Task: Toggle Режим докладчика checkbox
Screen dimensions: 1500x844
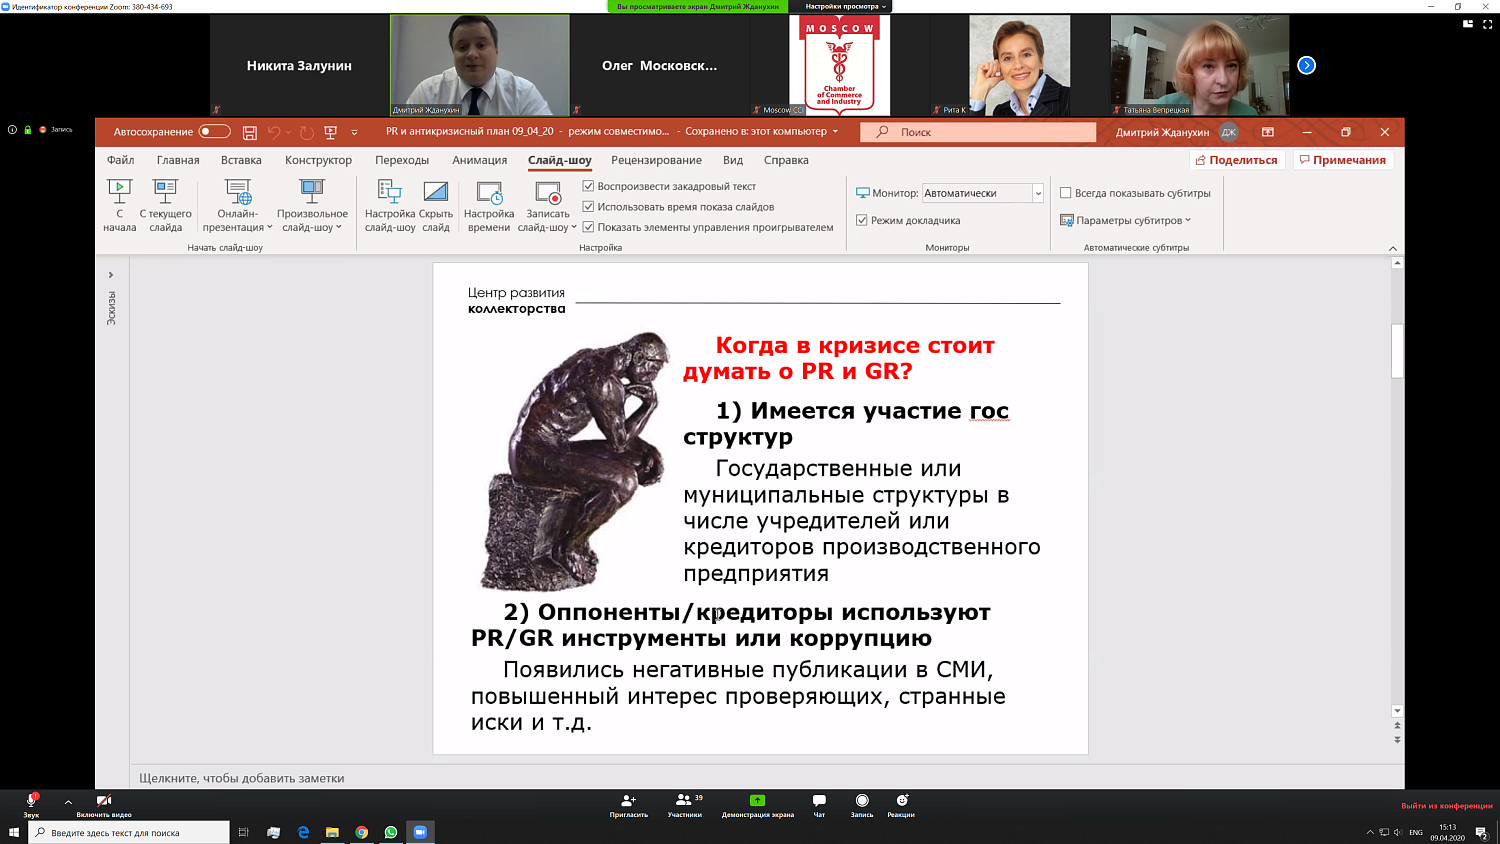Action: [x=862, y=220]
